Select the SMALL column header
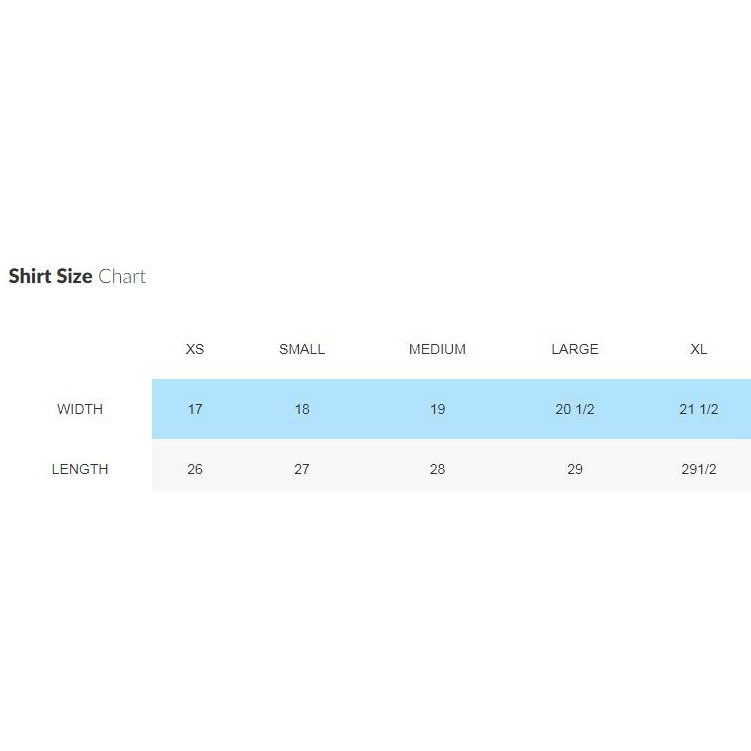This screenshot has width=751, height=751. (x=302, y=349)
